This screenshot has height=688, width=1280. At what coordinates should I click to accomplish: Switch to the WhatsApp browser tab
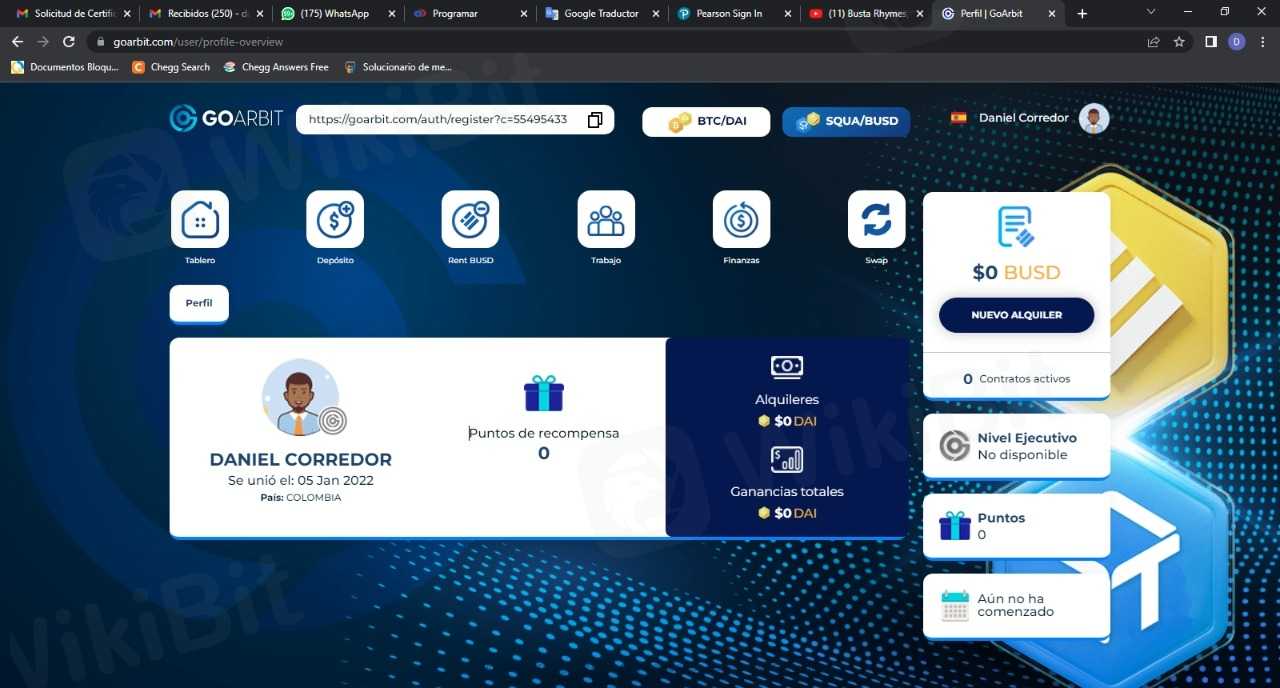(x=334, y=14)
